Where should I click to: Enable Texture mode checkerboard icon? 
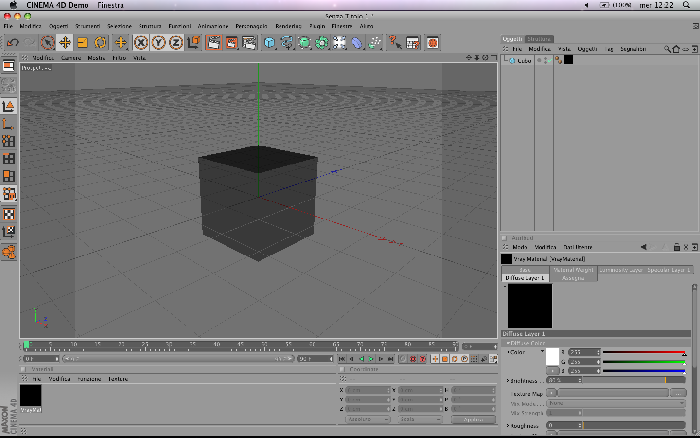pyautogui.click(x=8, y=214)
